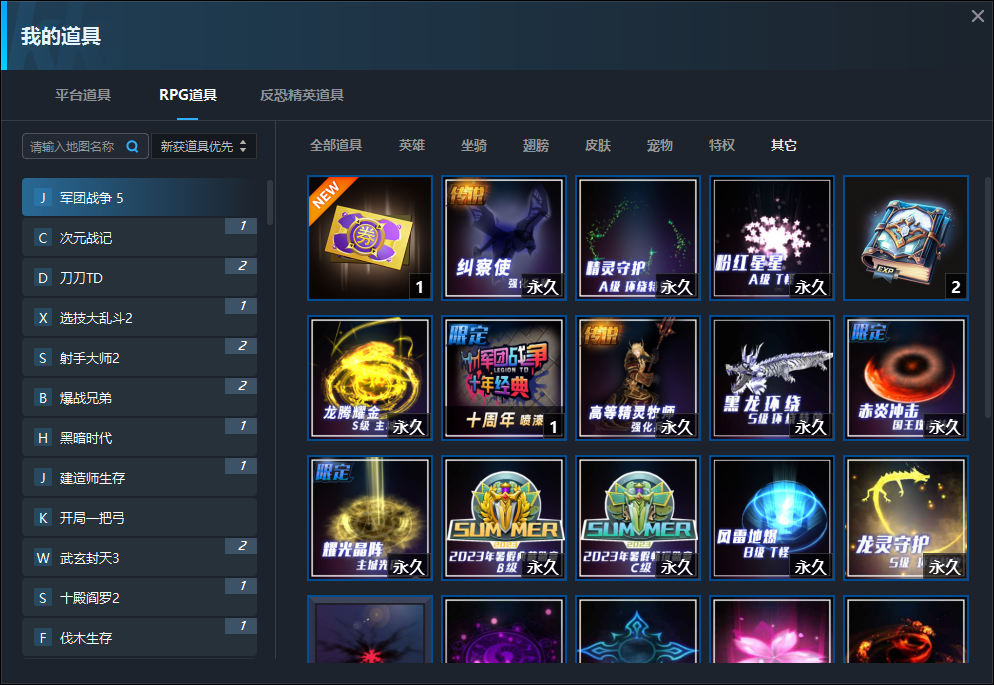Pick the 十周年 喷漆 limited item

504,378
